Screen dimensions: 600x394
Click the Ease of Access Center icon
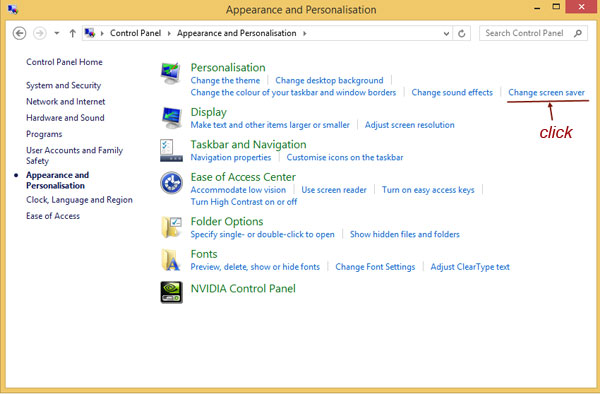pyautogui.click(x=171, y=183)
